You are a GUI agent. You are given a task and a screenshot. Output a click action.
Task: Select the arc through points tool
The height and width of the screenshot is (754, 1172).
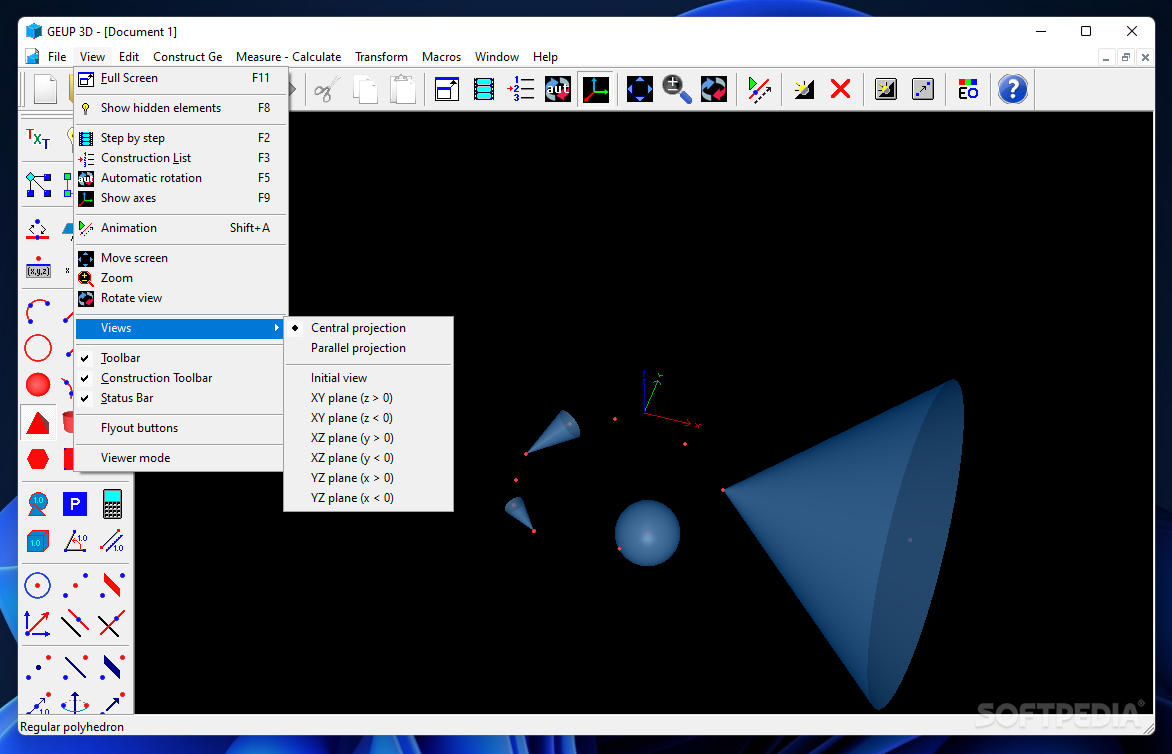point(38,312)
